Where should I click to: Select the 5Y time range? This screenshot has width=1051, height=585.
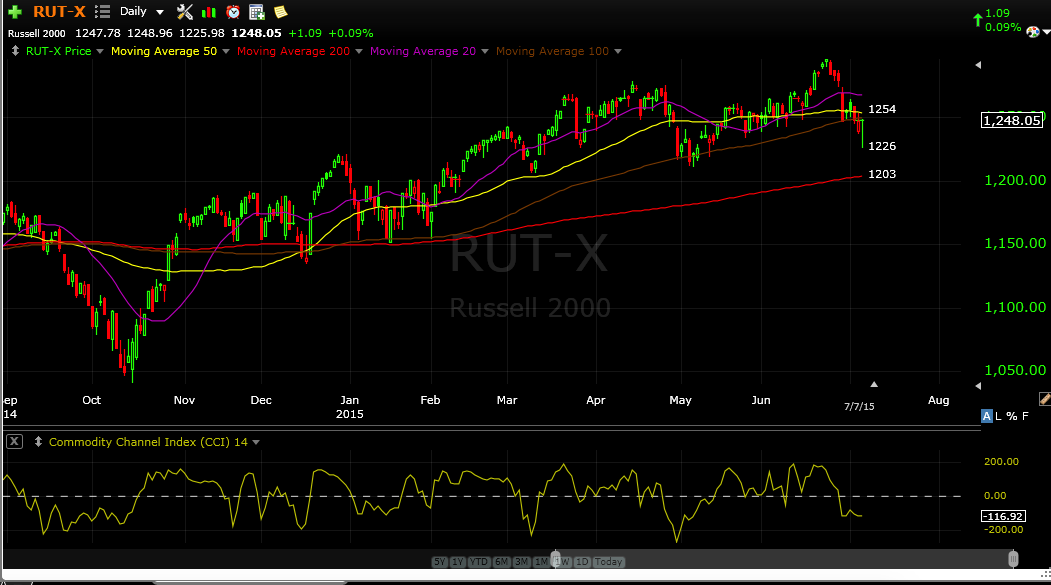point(440,562)
